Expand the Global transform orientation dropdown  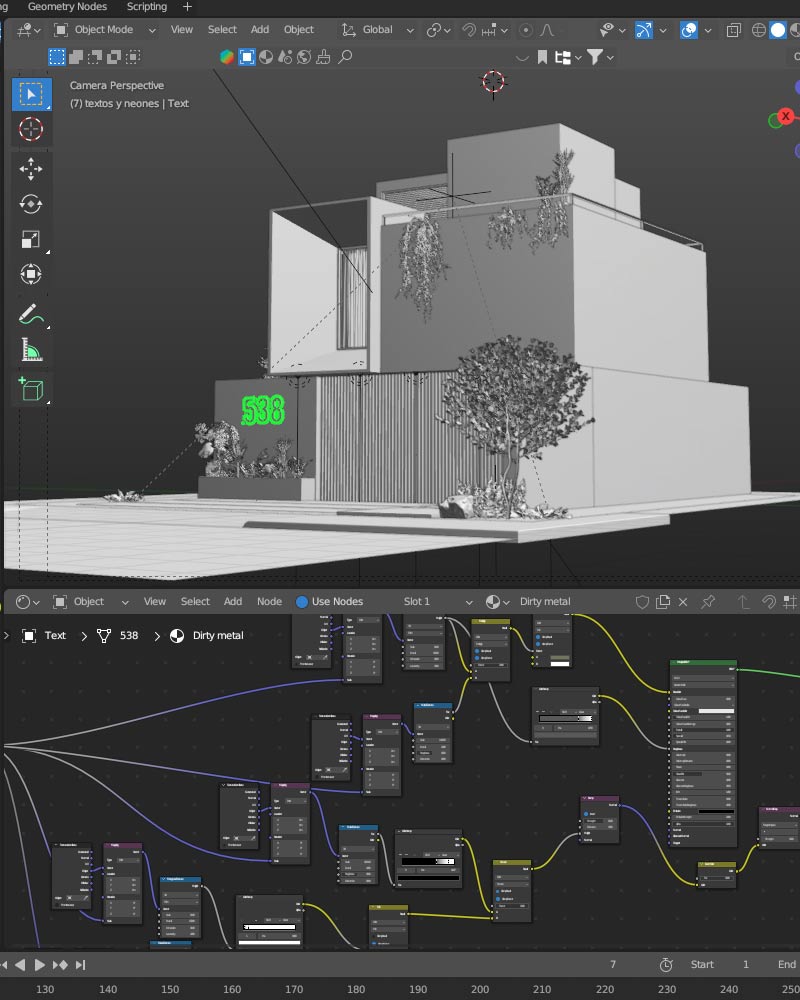tap(378, 30)
